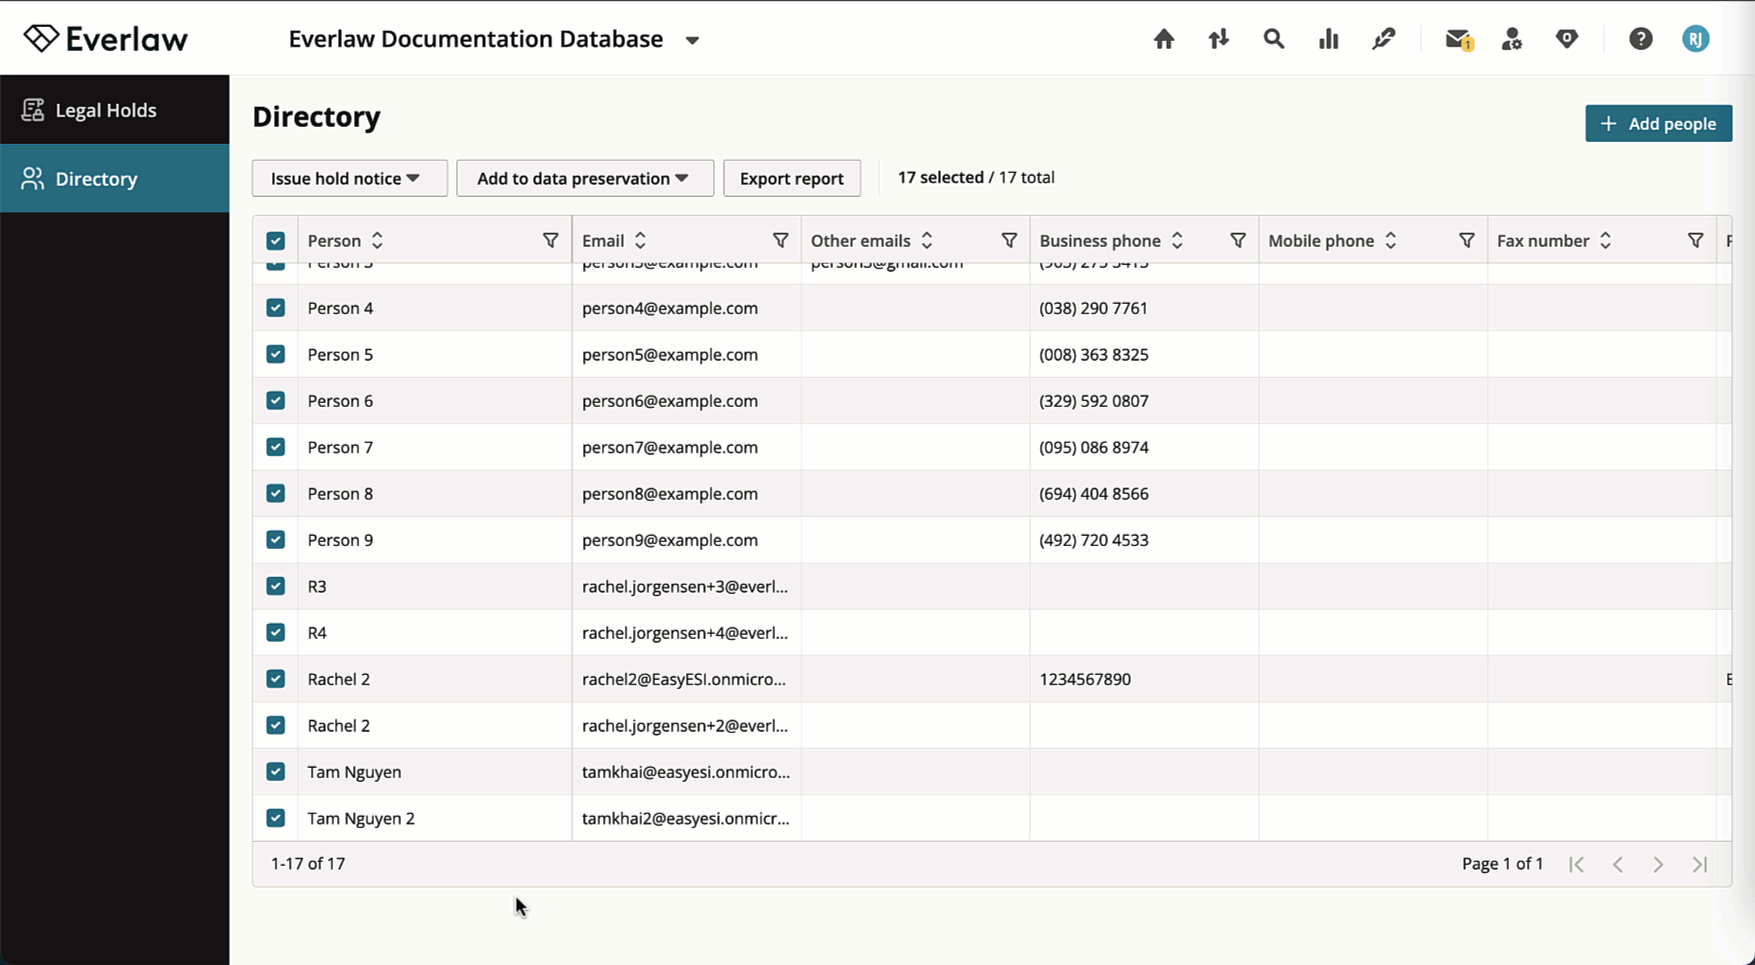Sort by Mobile phone column arrows
This screenshot has width=1755, height=965.
click(x=1390, y=240)
